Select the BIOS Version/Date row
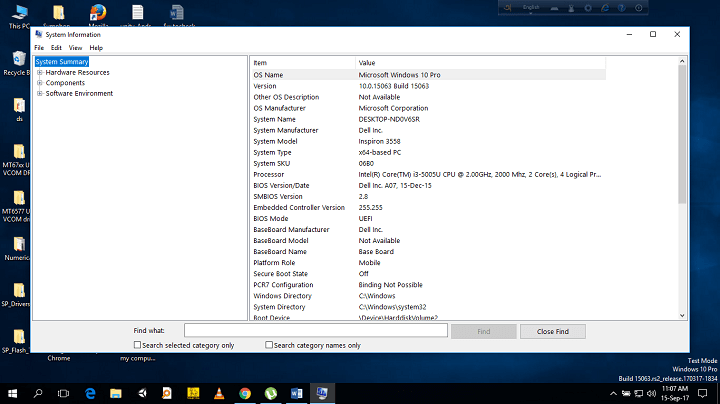Screen dimensions: 720x404 [x=428, y=185]
